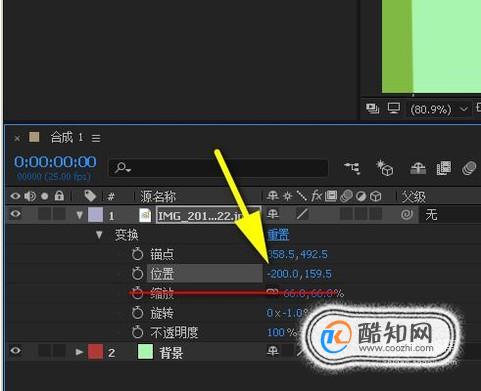Click the purple label color of layer 1
This screenshot has width=481, height=391.
(95, 215)
